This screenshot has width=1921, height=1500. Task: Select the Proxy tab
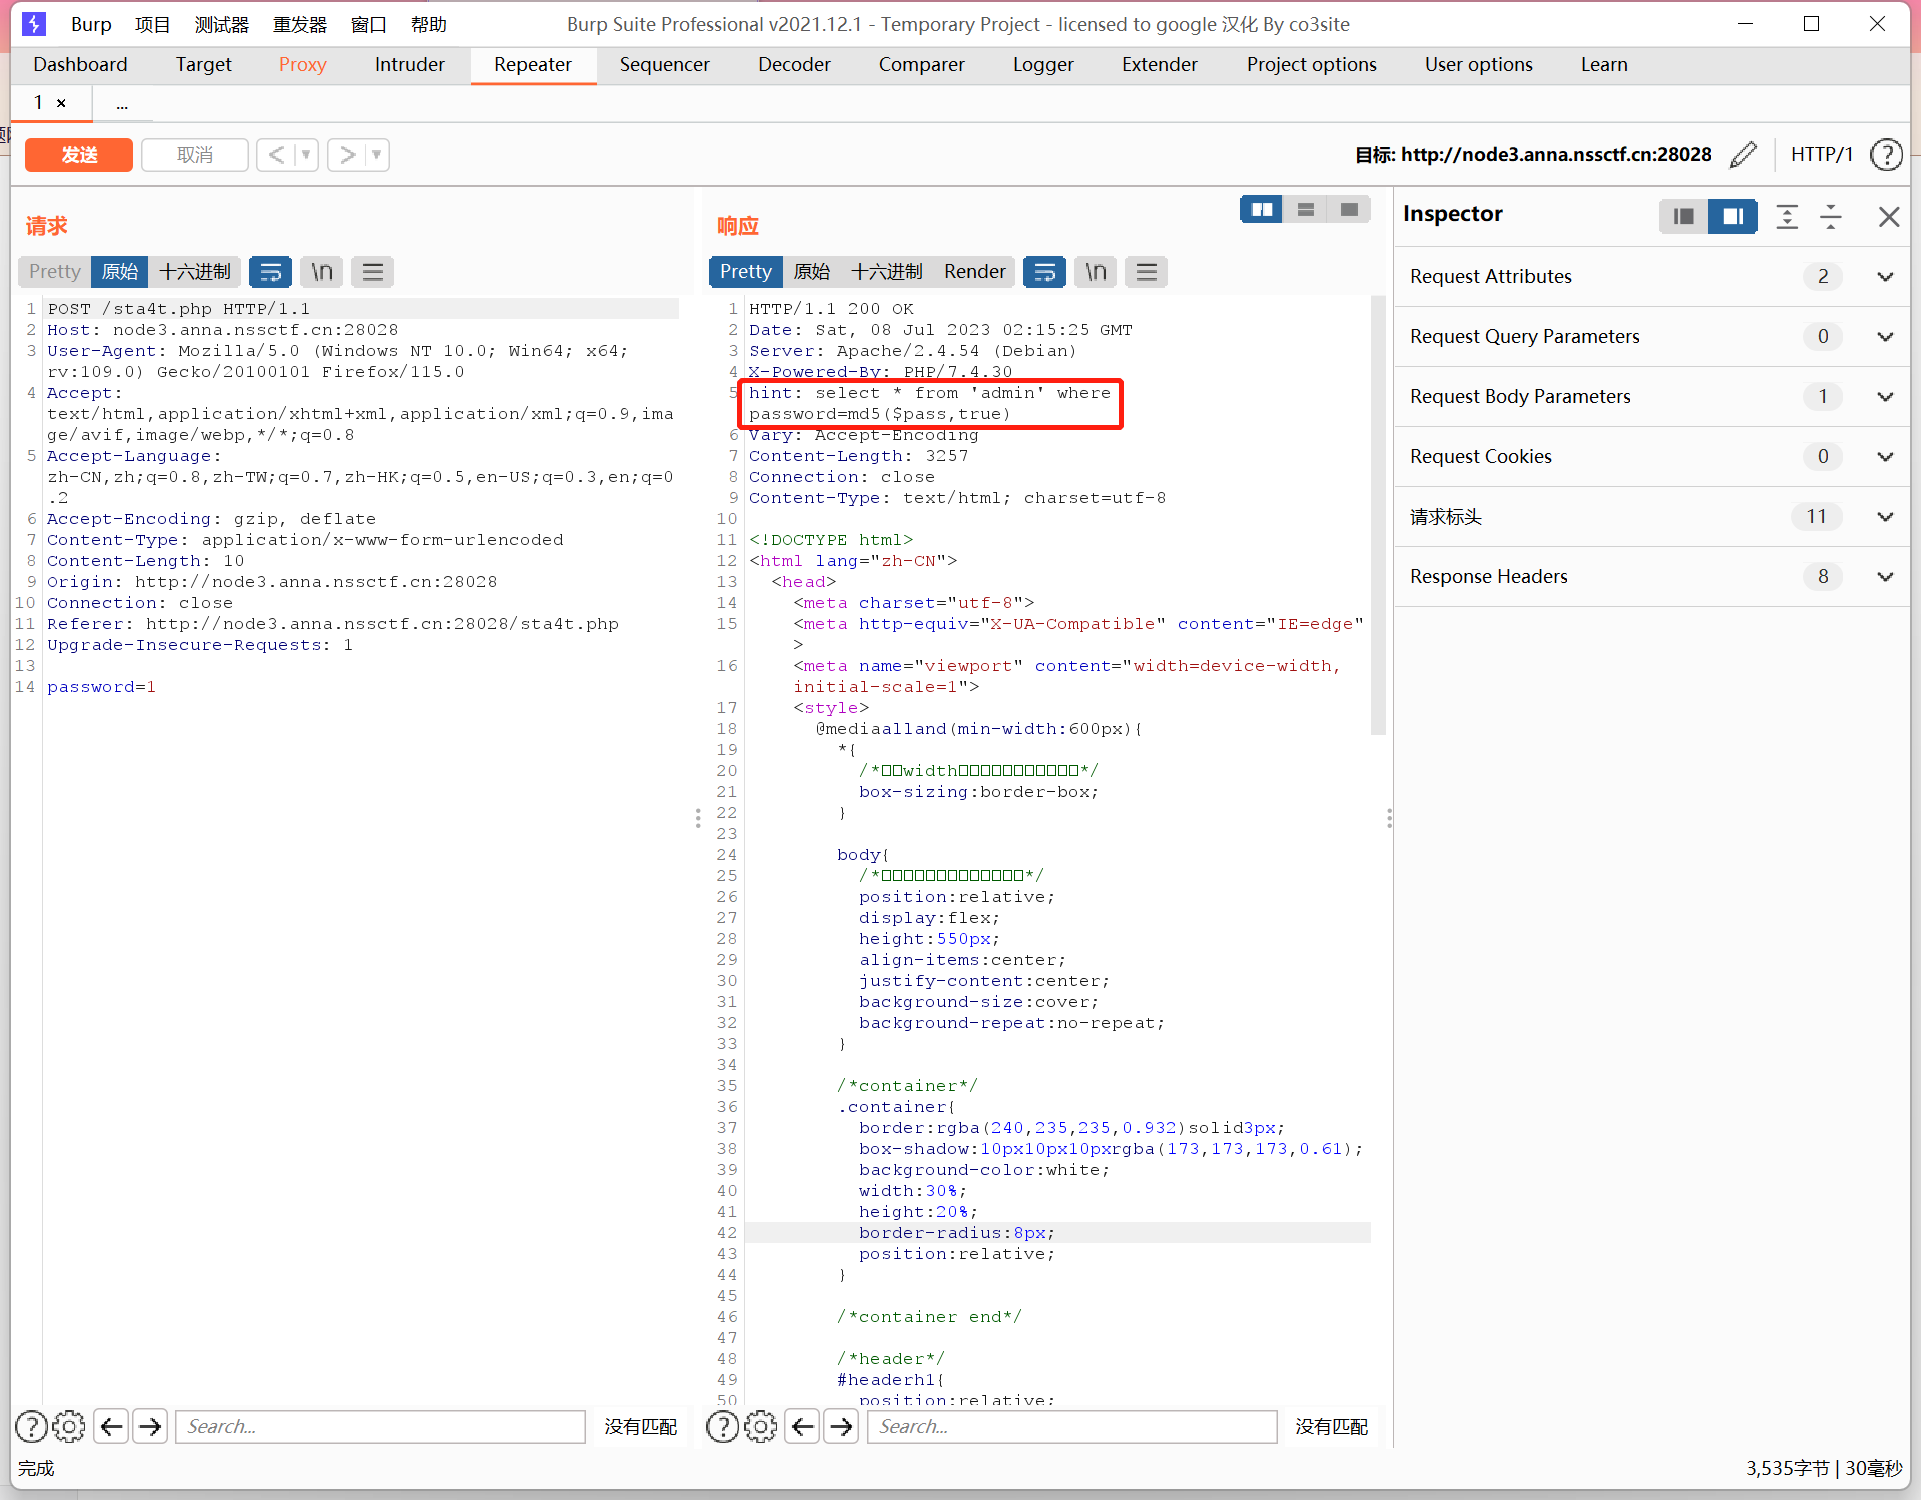pos(299,62)
